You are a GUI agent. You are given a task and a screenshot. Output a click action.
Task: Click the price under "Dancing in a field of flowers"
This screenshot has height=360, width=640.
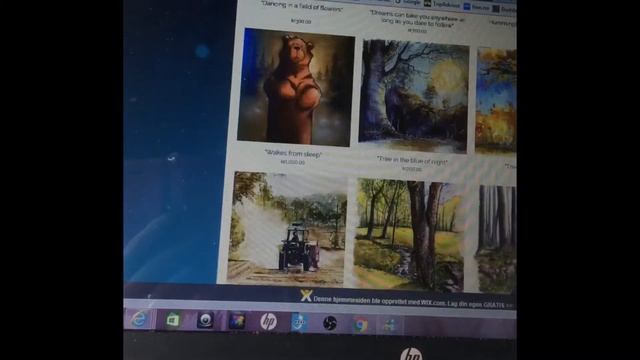301,21
